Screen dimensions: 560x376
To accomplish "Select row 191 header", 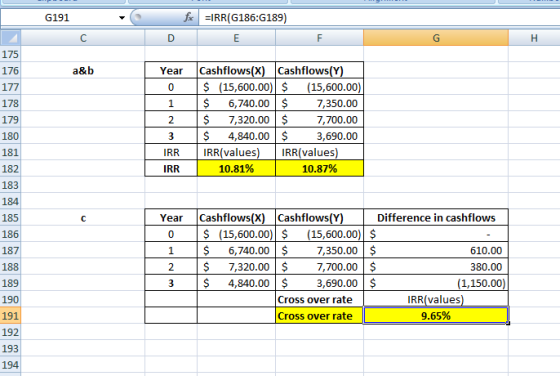I will 10,316.
